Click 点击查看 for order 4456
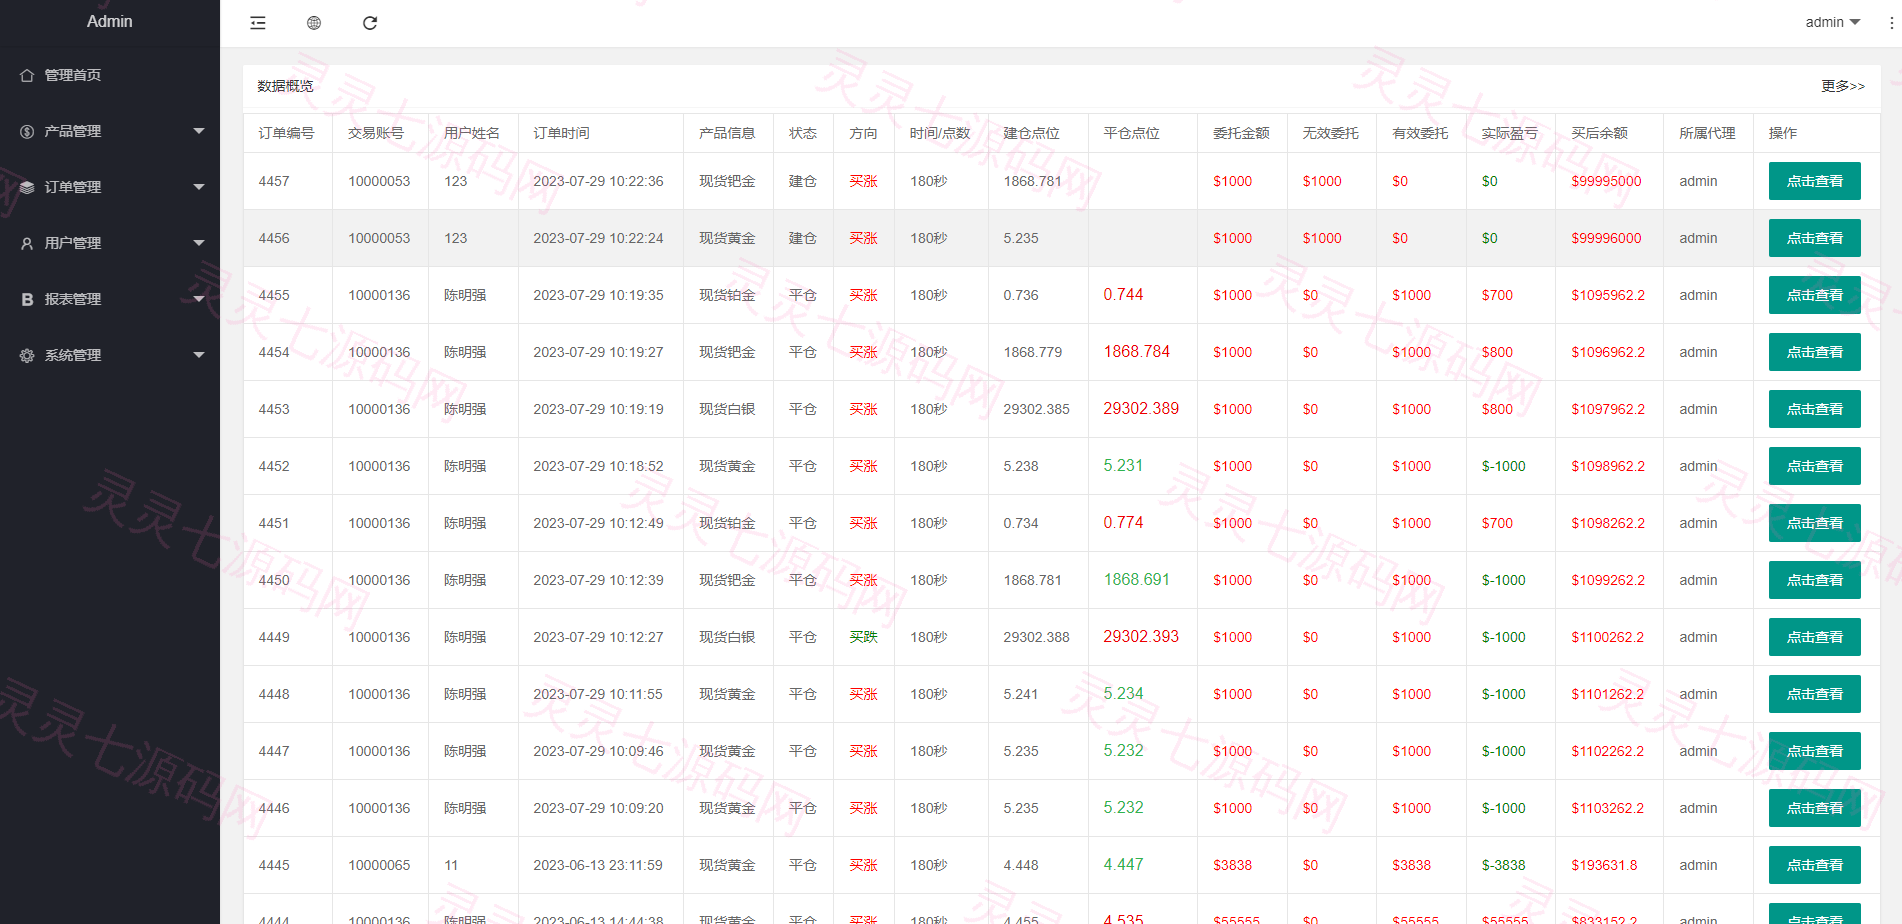 point(1815,238)
